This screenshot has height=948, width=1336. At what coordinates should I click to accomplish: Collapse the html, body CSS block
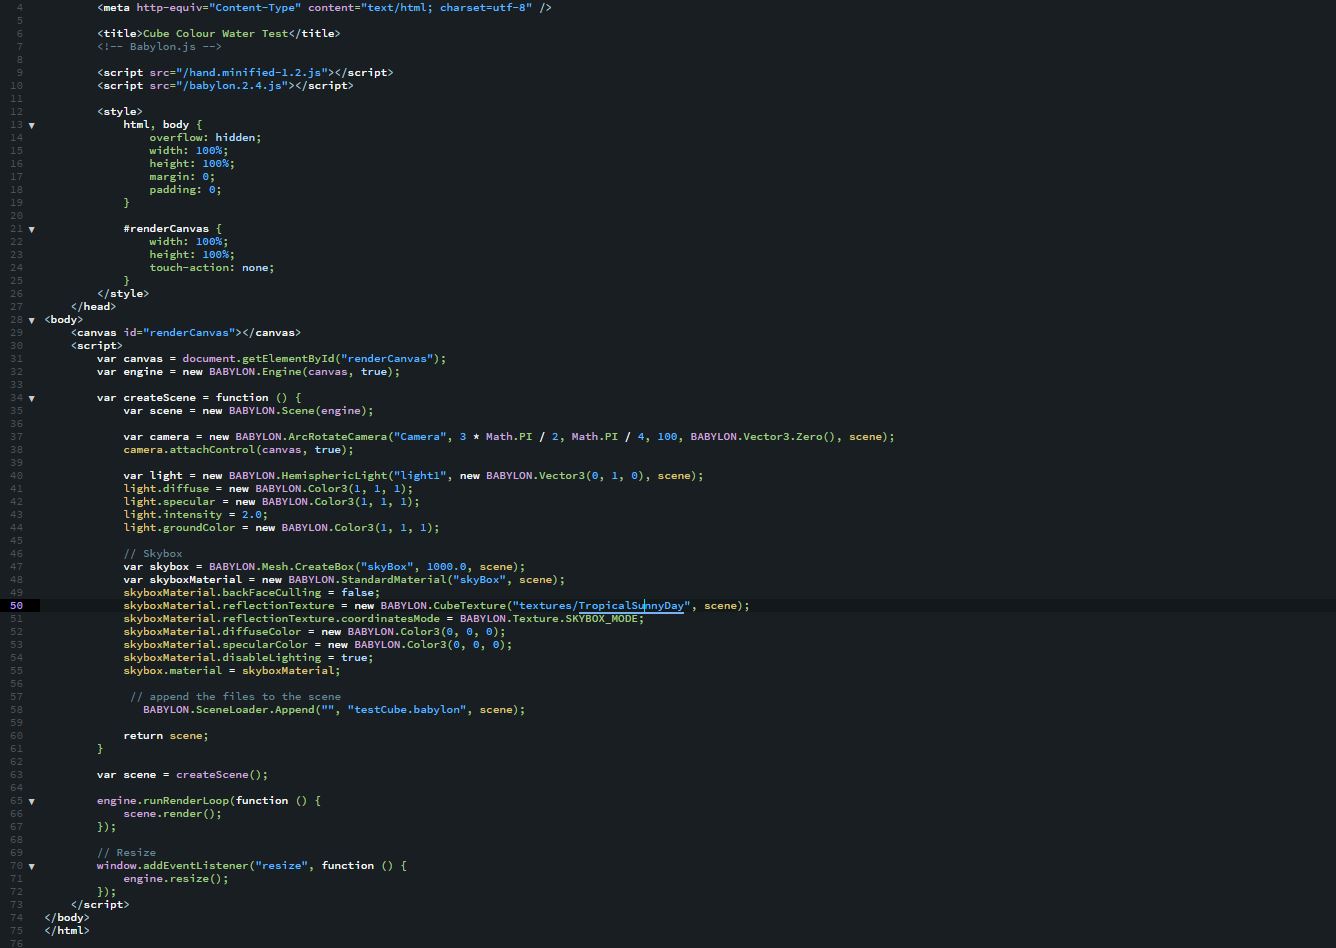31,125
